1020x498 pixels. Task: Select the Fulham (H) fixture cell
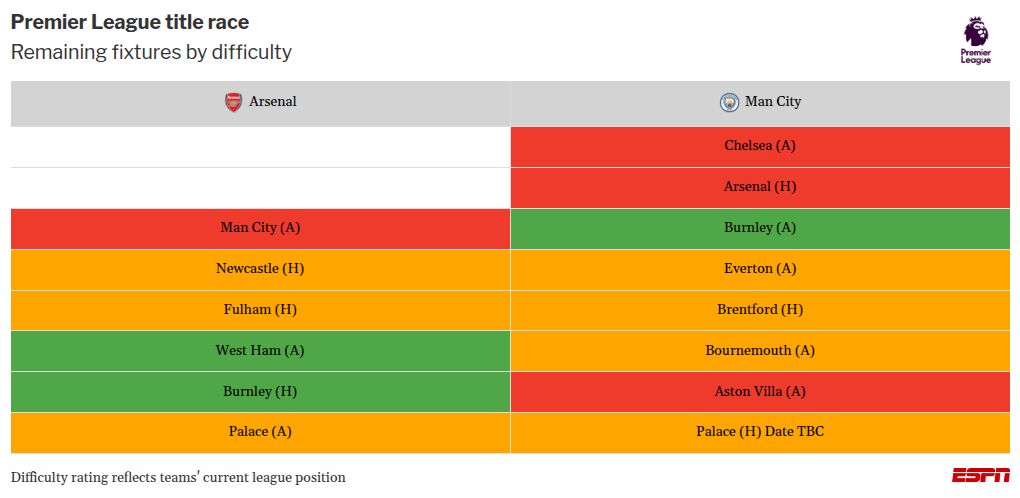pos(260,310)
